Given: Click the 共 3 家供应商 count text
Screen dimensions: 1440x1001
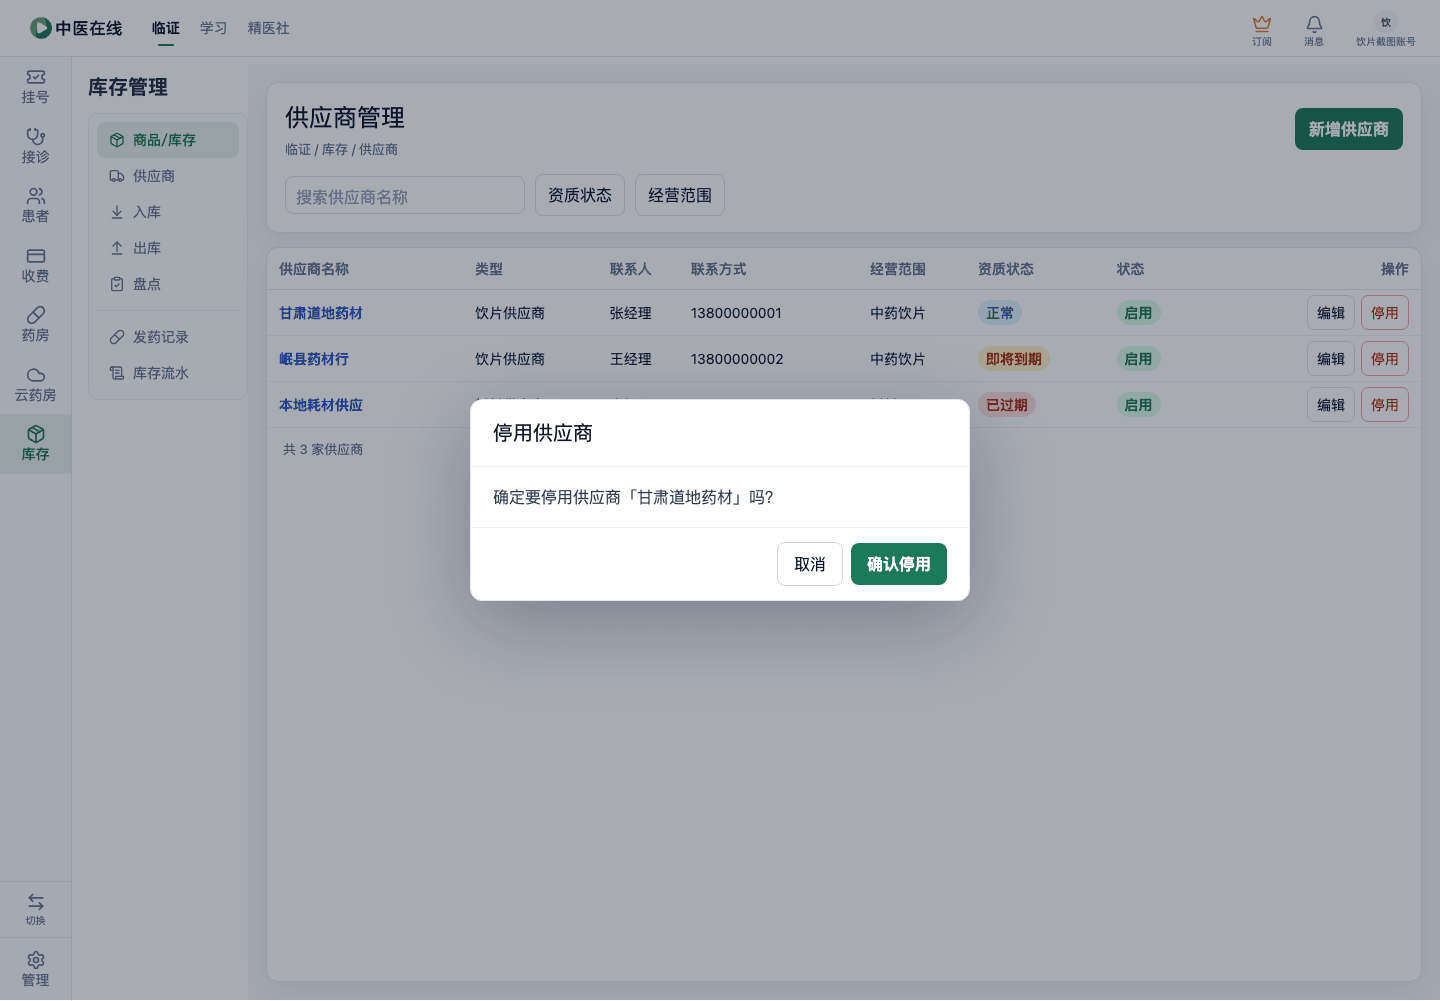Looking at the screenshot, I should point(323,450).
